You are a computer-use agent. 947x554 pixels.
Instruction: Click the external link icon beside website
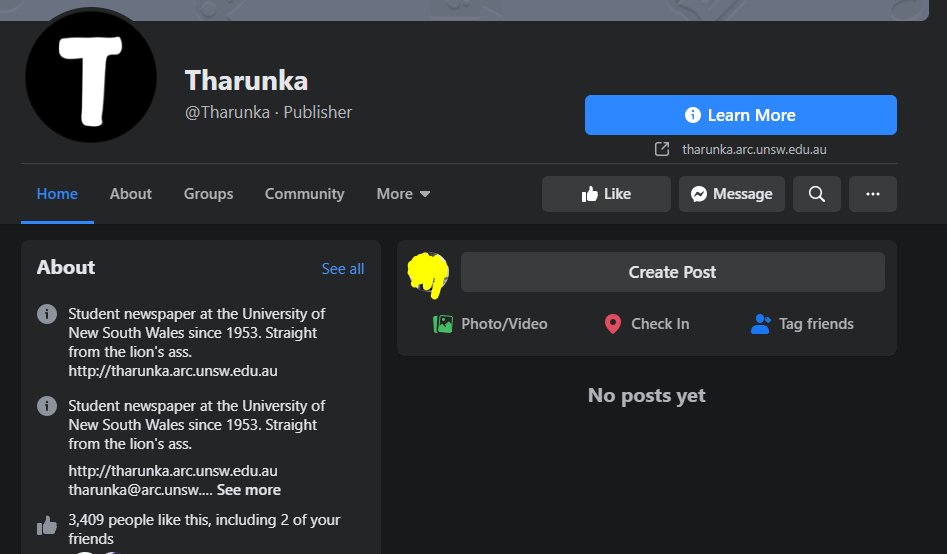[x=662, y=149]
